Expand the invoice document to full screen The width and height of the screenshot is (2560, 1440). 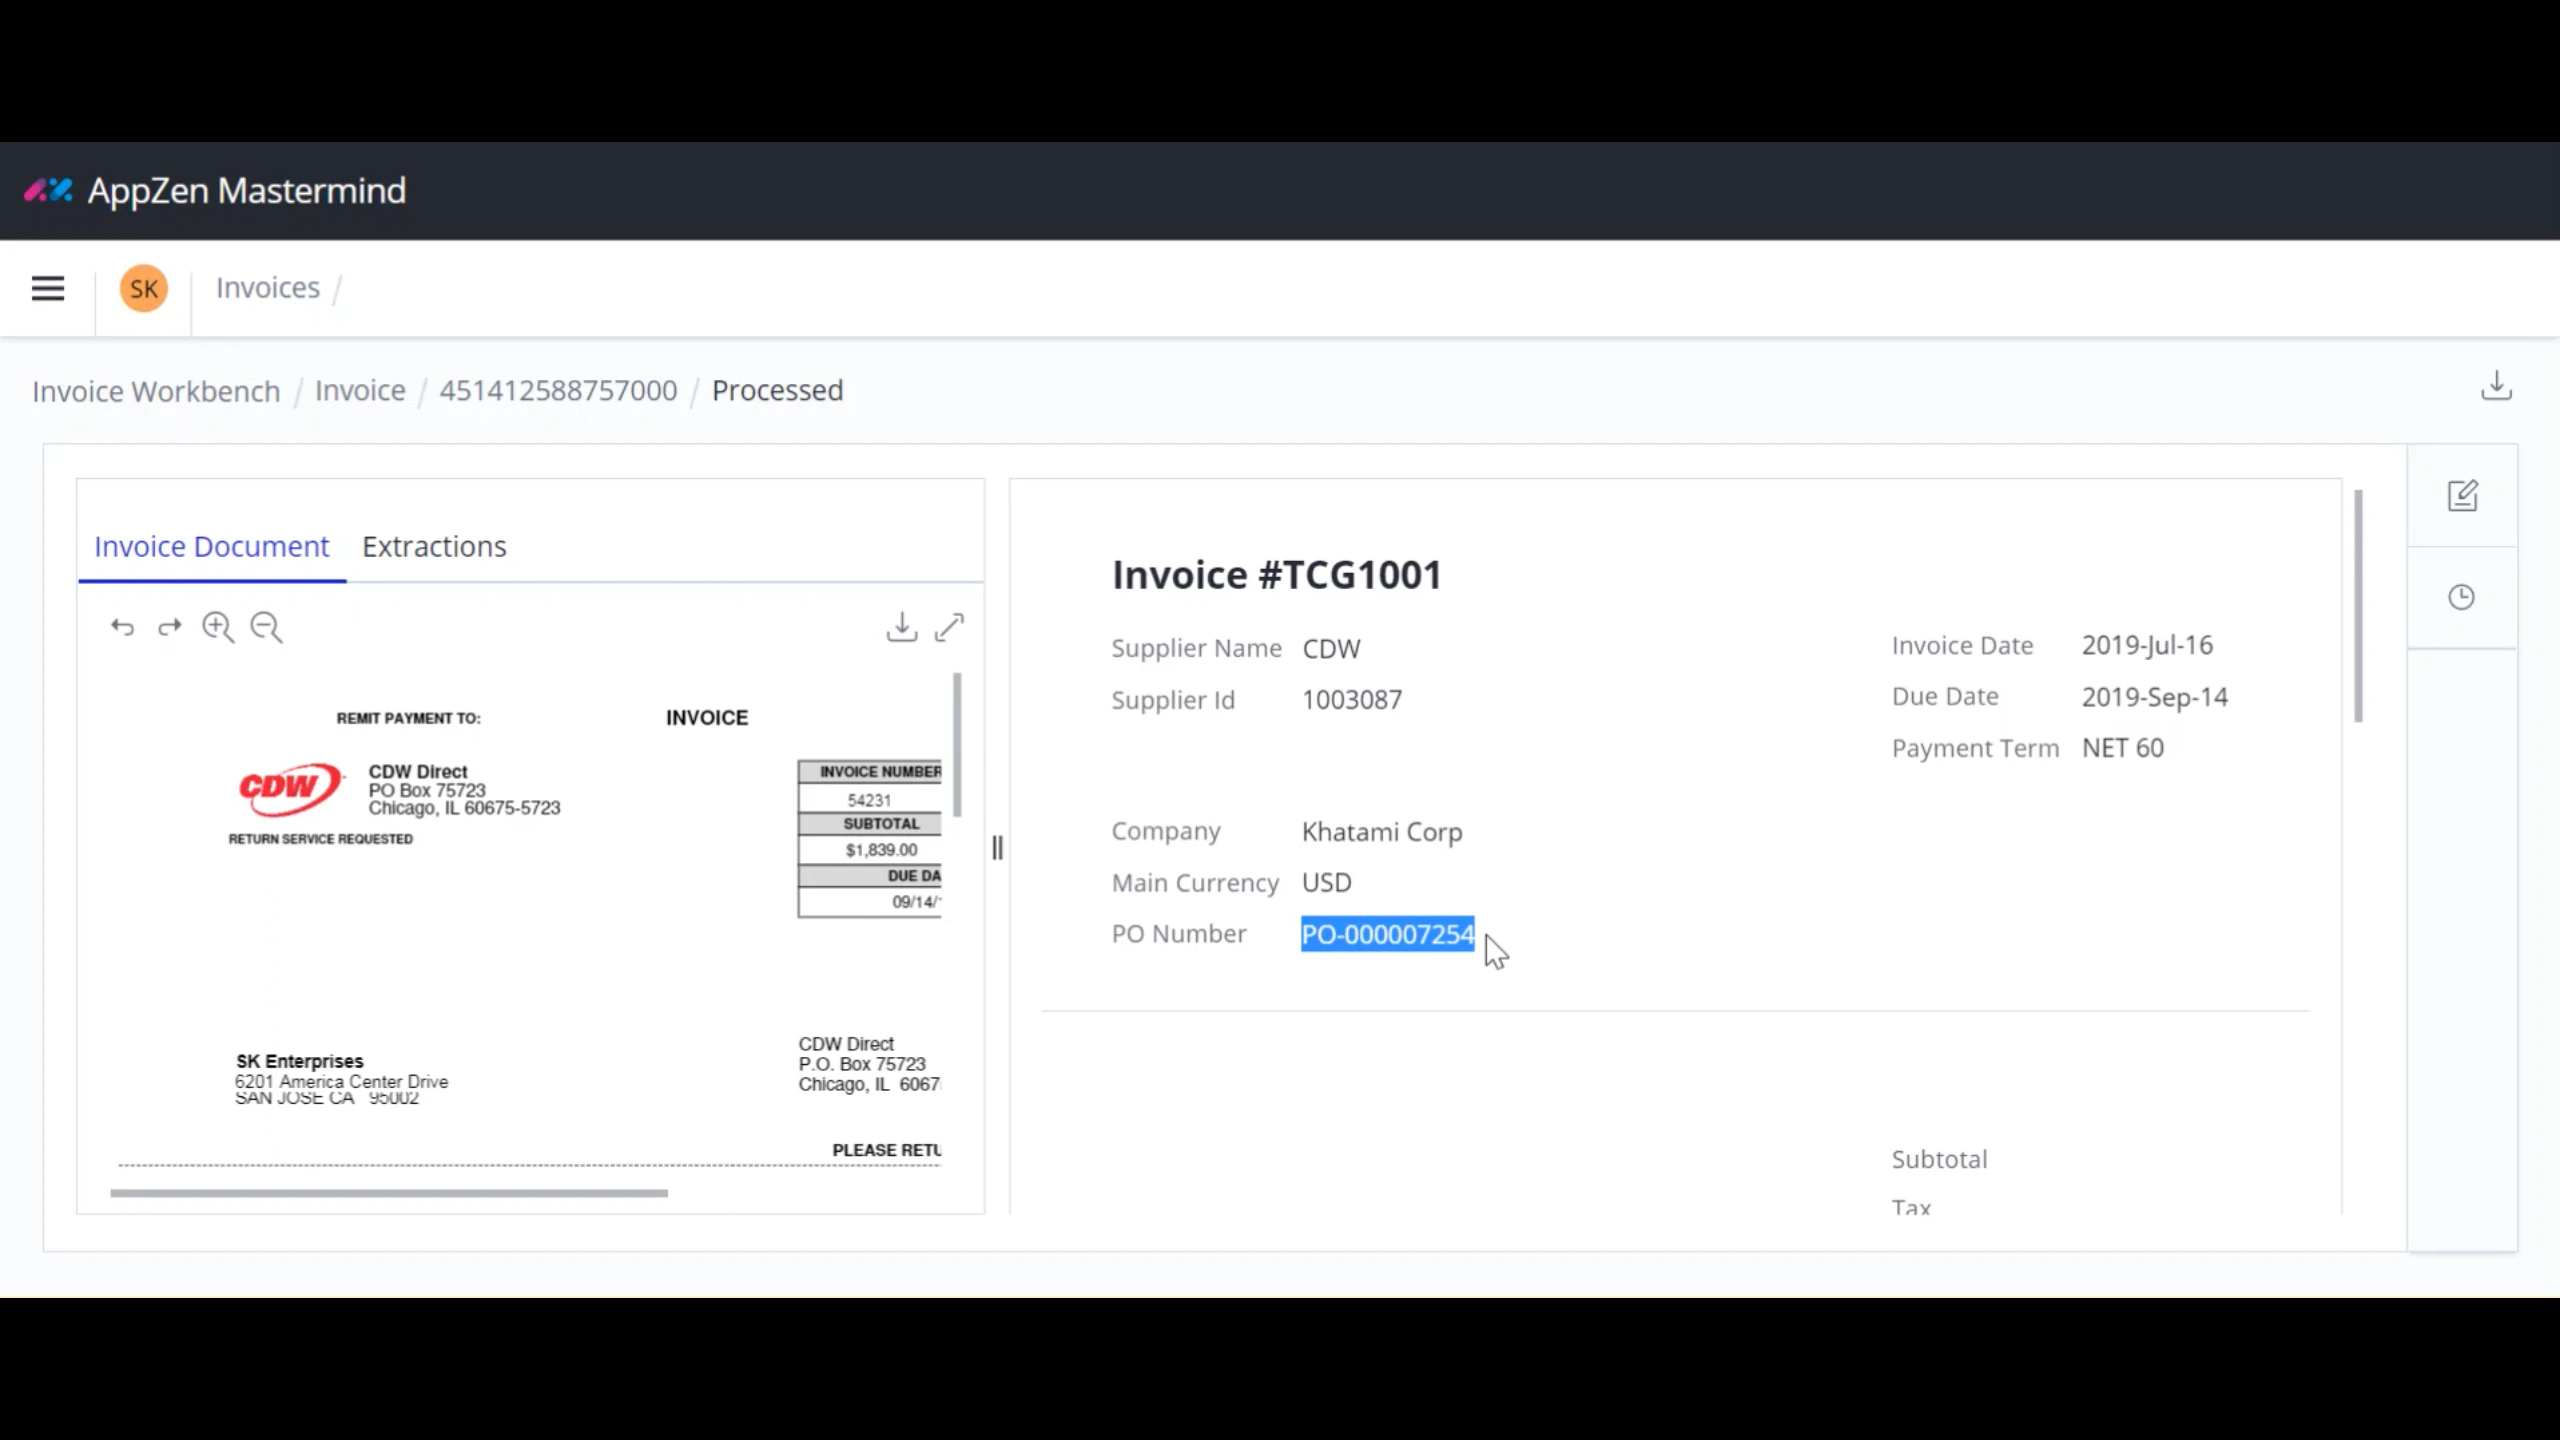tap(949, 627)
